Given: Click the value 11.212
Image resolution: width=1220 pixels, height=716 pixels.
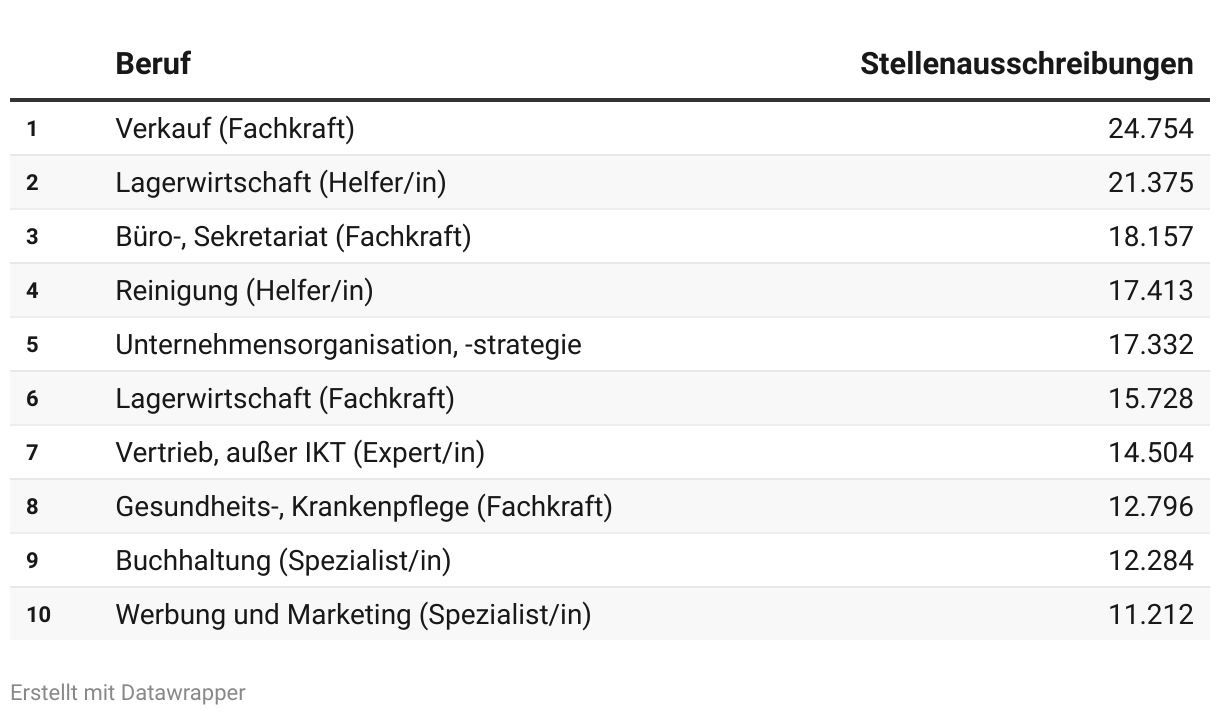Looking at the screenshot, I should pyautogui.click(x=1150, y=614).
